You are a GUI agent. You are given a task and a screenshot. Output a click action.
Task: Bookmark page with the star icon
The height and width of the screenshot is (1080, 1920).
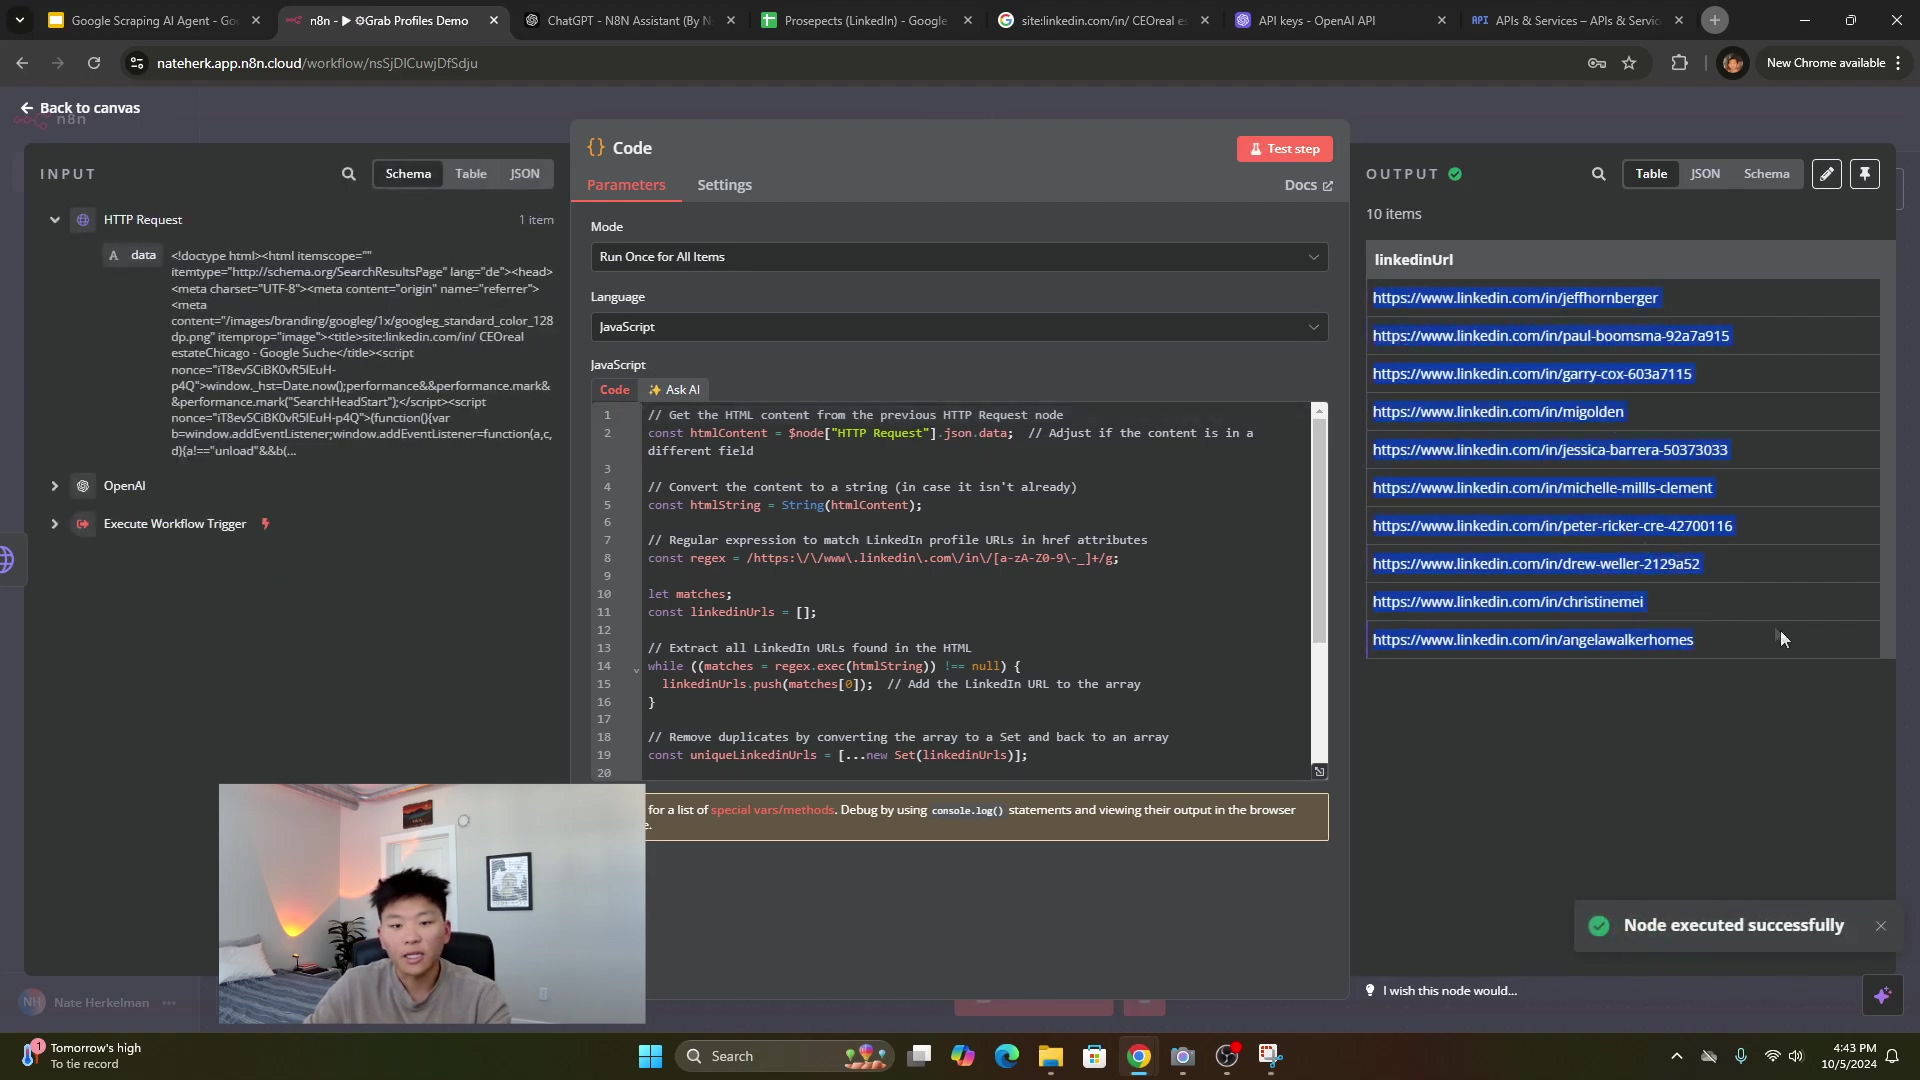(1629, 63)
